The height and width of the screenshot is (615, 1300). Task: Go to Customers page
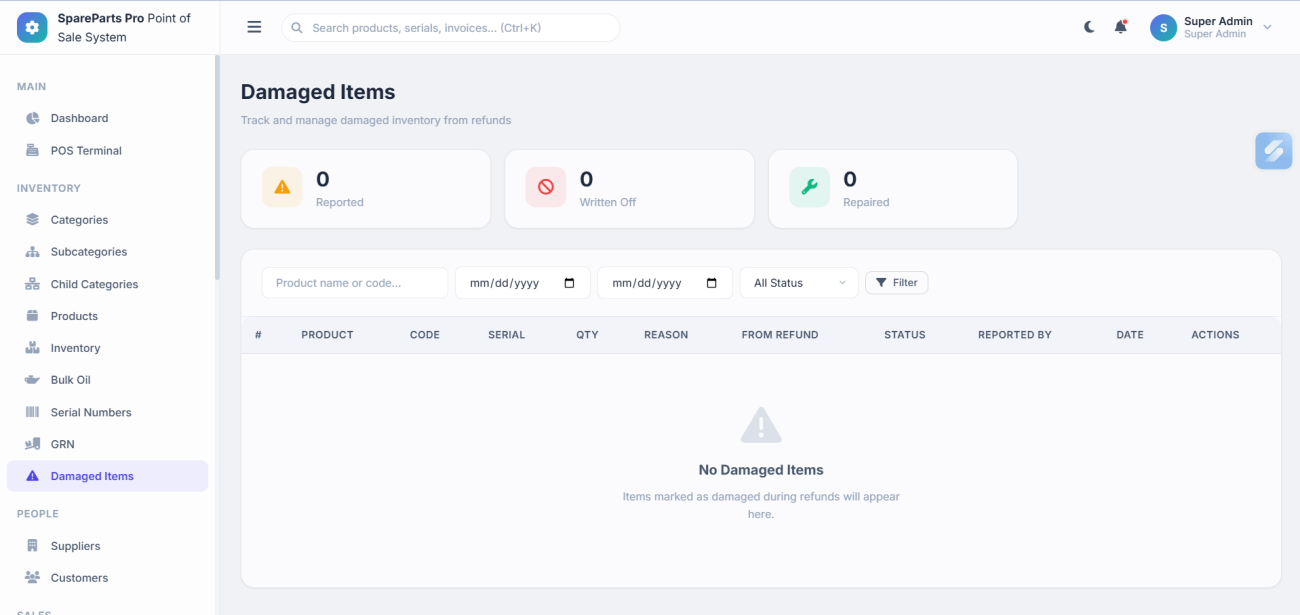pyautogui.click(x=108, y=578)
